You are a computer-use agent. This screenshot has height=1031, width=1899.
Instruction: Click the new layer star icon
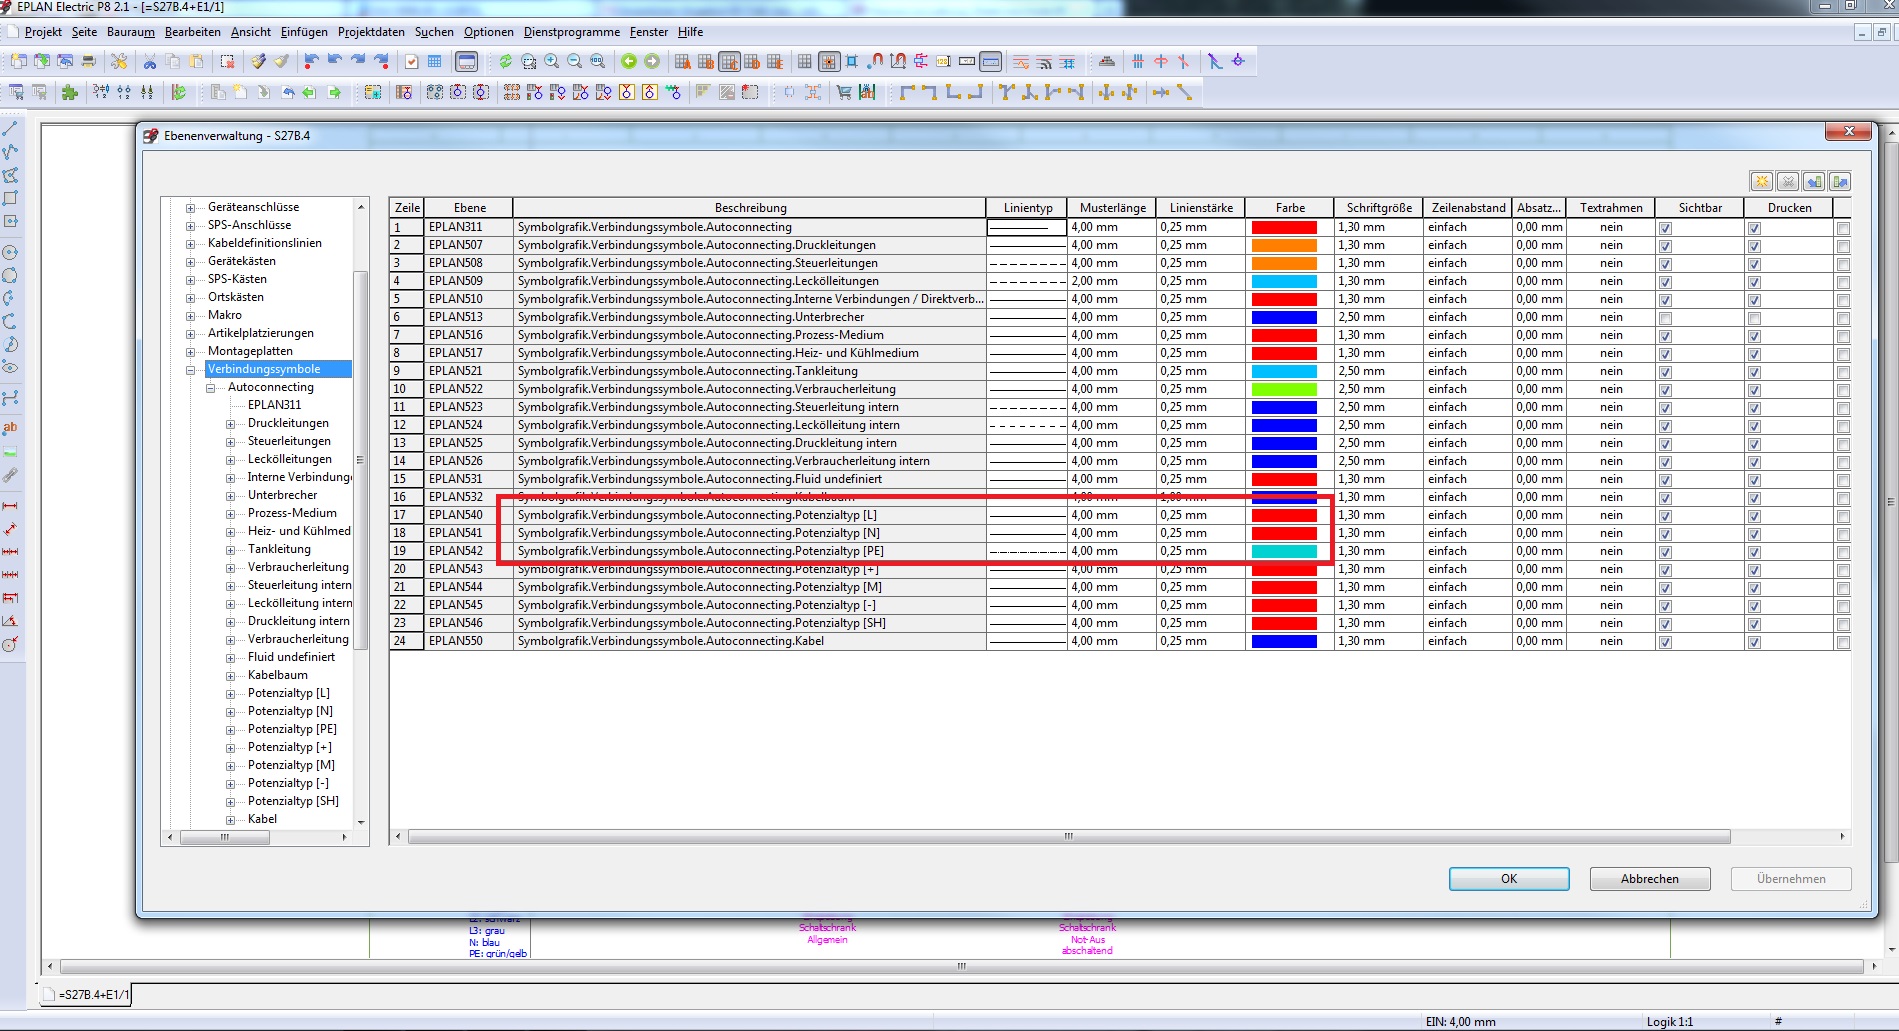point(1762,181)
